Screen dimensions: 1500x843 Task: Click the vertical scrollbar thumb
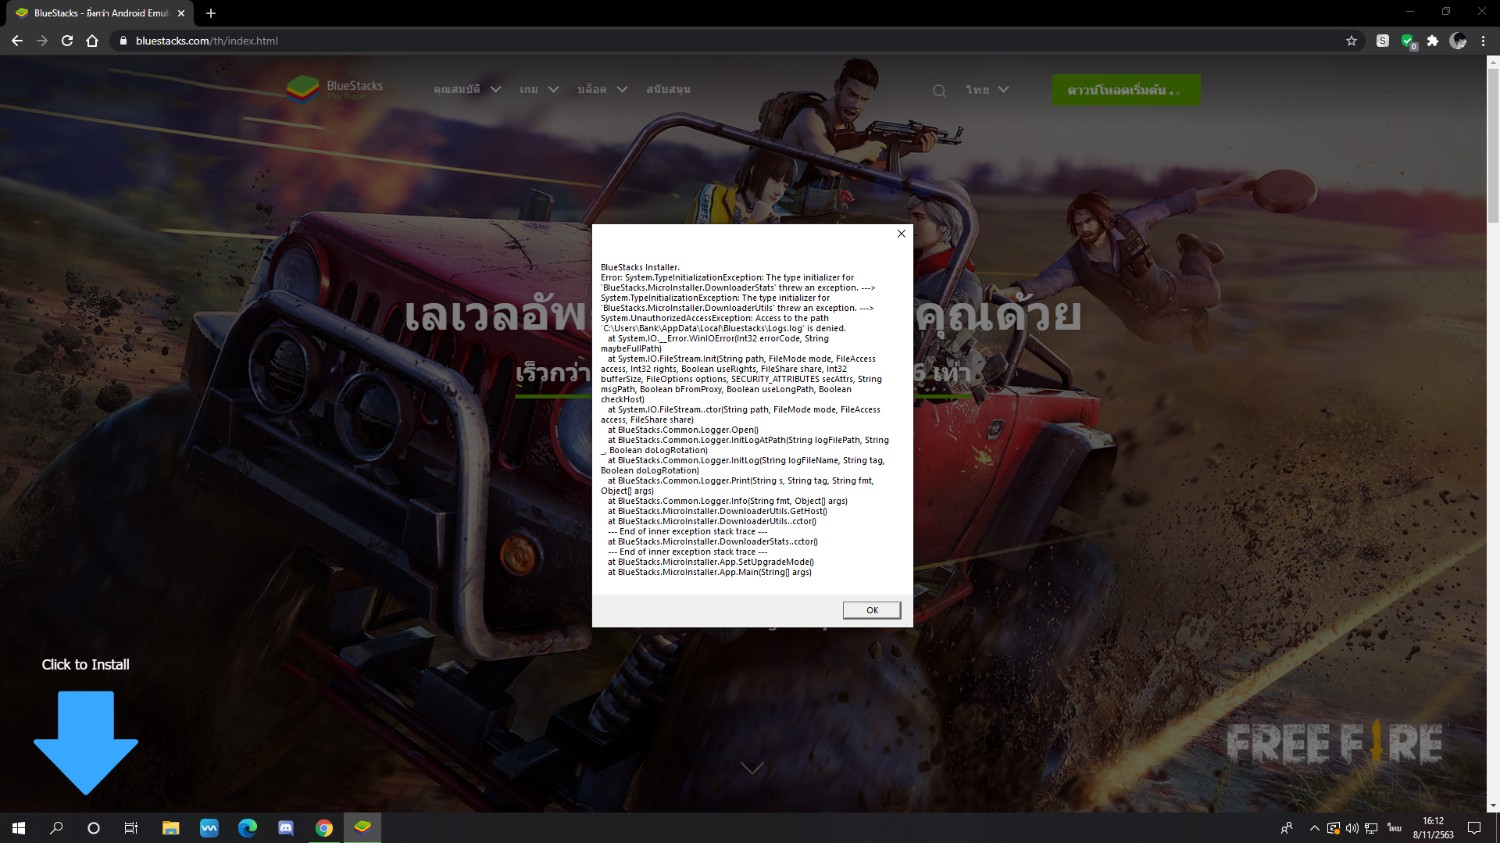click(1493, 146)
